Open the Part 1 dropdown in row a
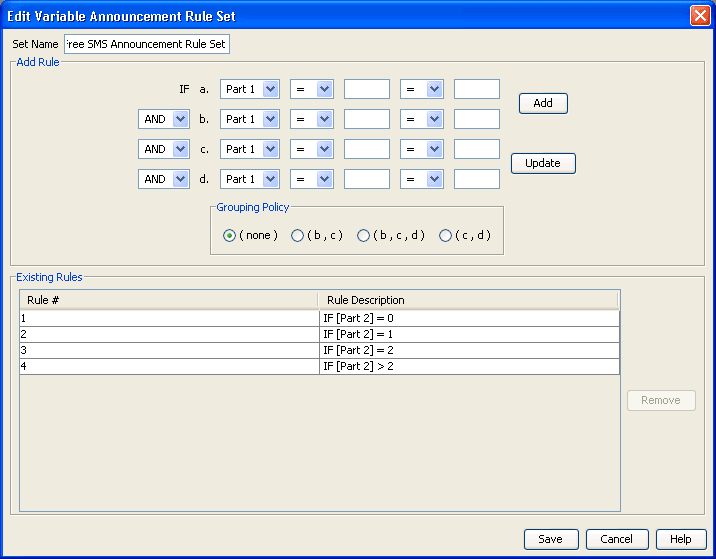This screenshot has height=559, width=716. point(250,89)
